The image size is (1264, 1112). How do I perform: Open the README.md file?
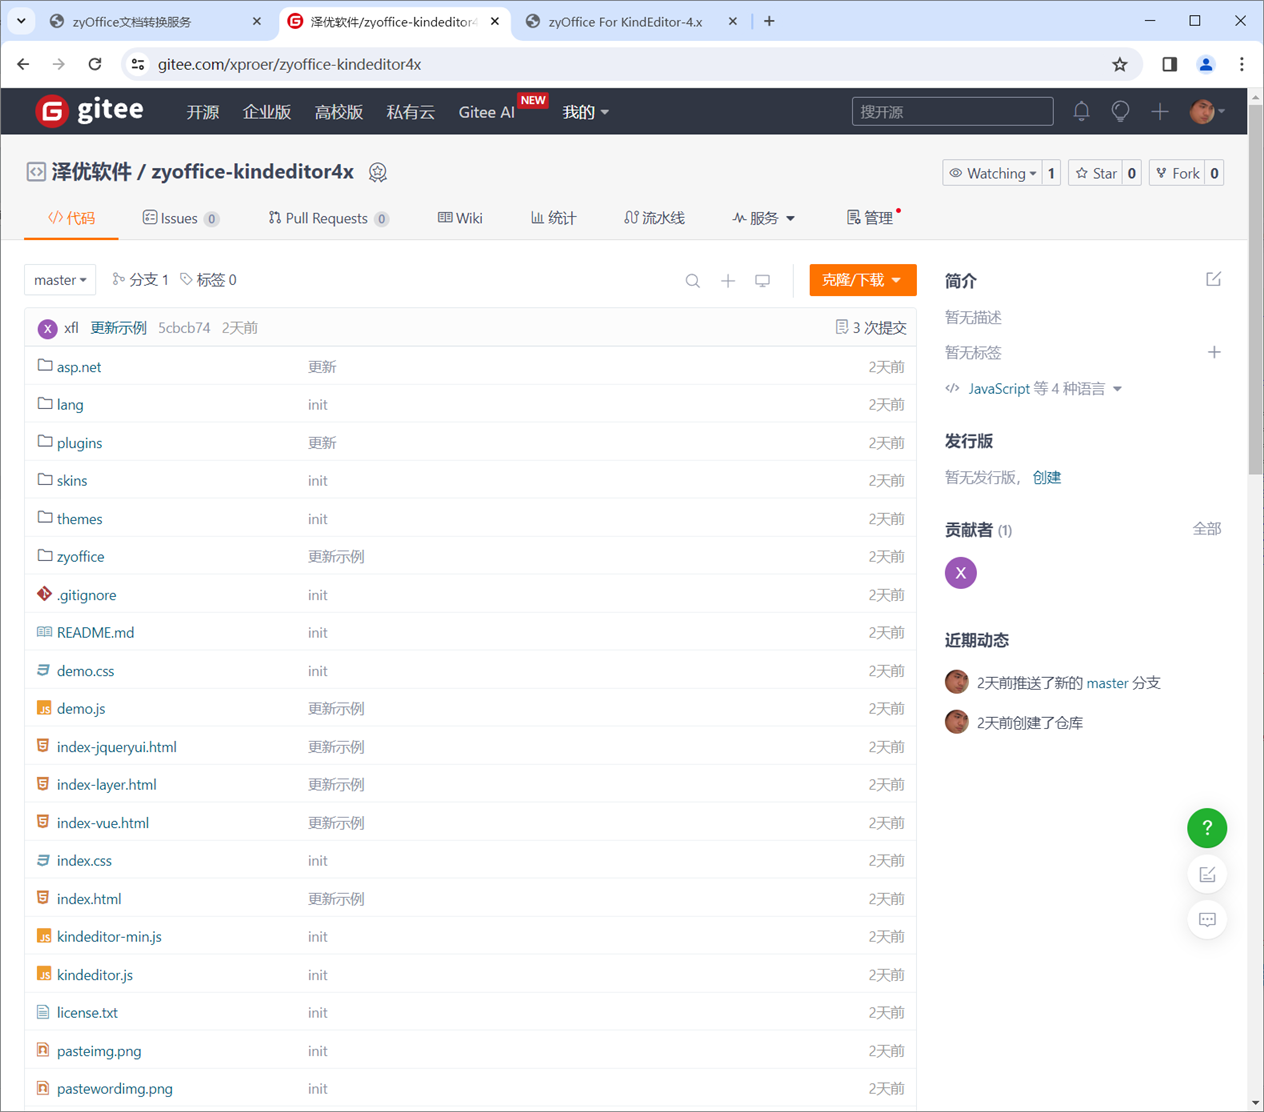tap(95, 632)
